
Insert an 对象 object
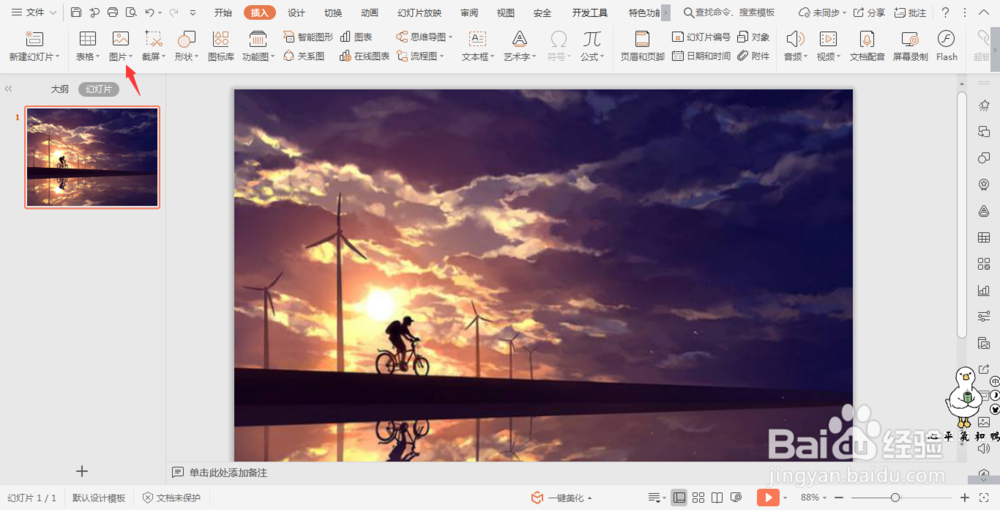[753, 37]
